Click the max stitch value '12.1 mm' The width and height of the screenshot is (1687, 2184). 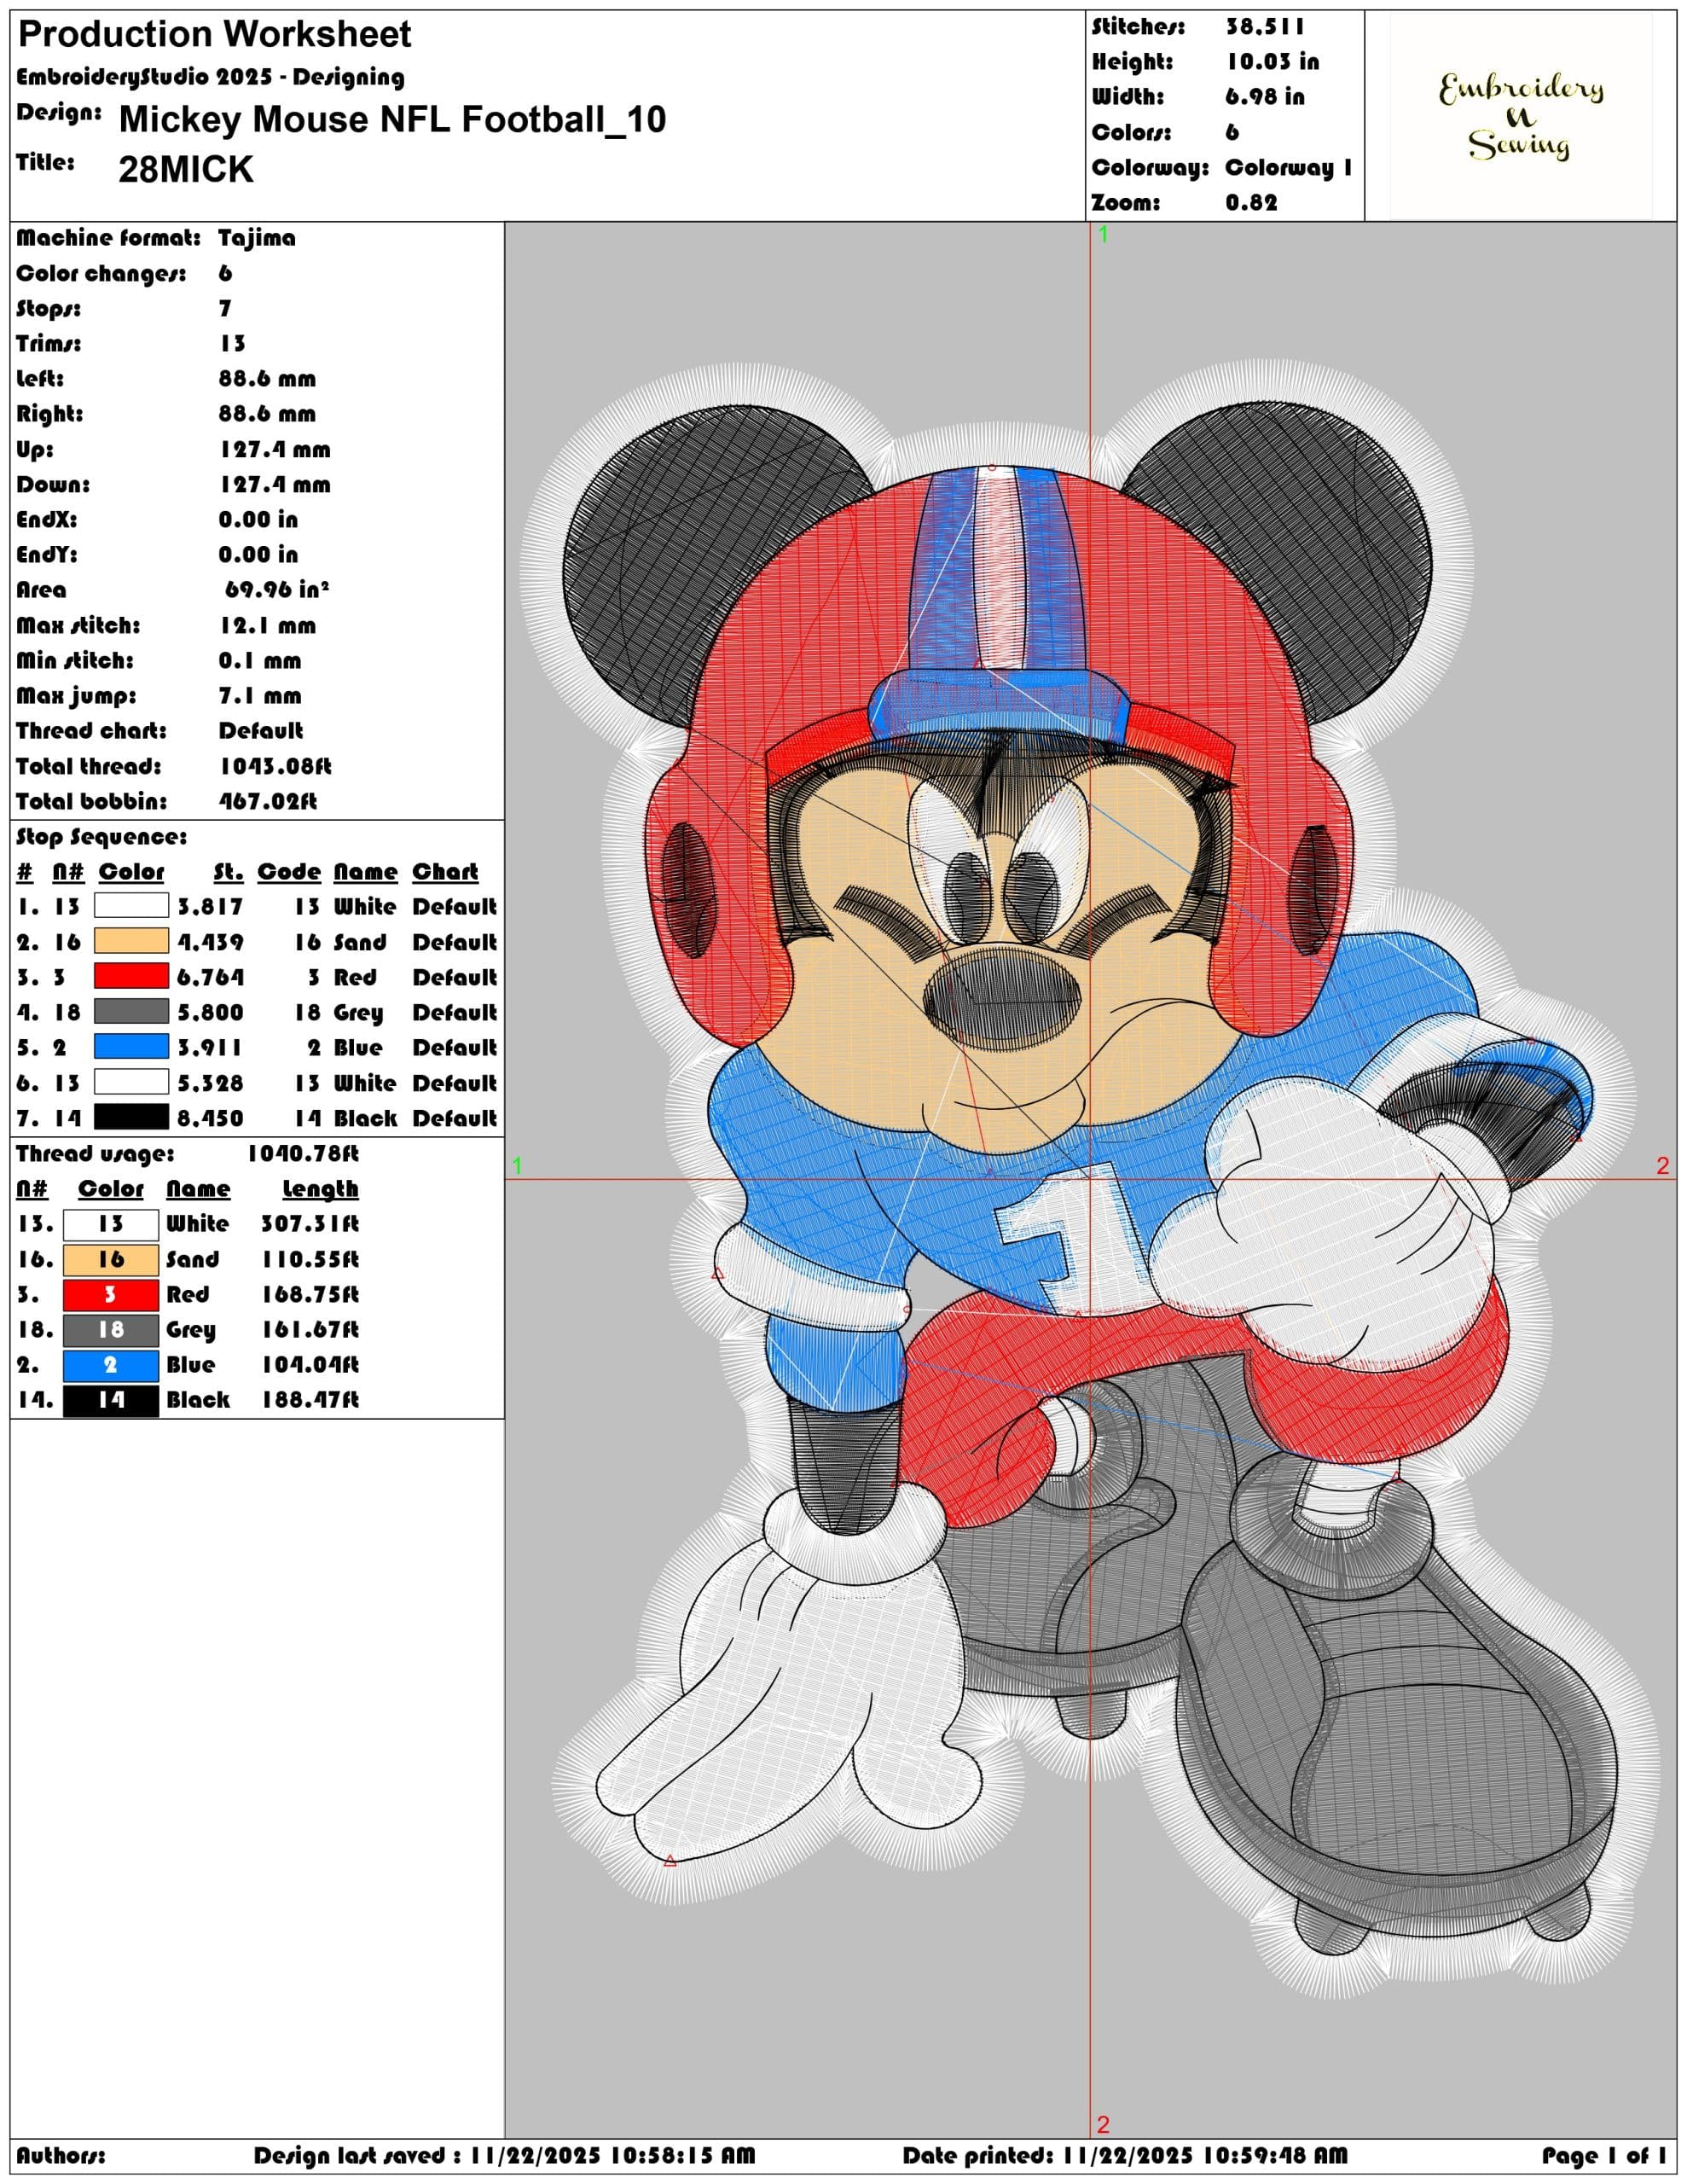[268, 626]
